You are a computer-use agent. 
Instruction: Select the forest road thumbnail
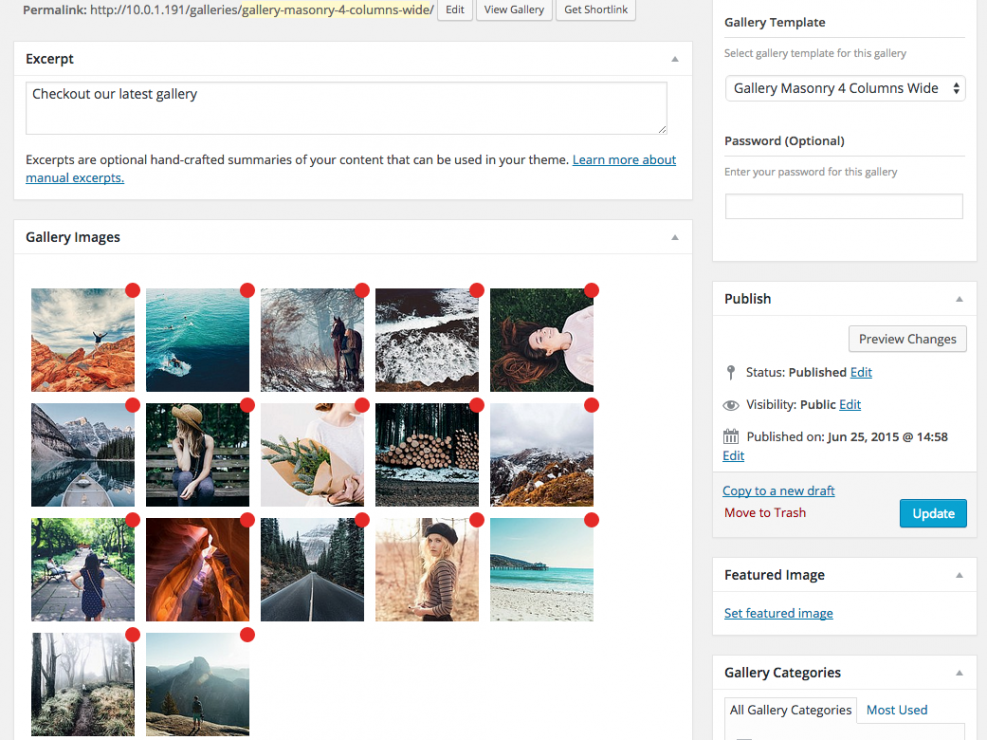coord(312,569)
